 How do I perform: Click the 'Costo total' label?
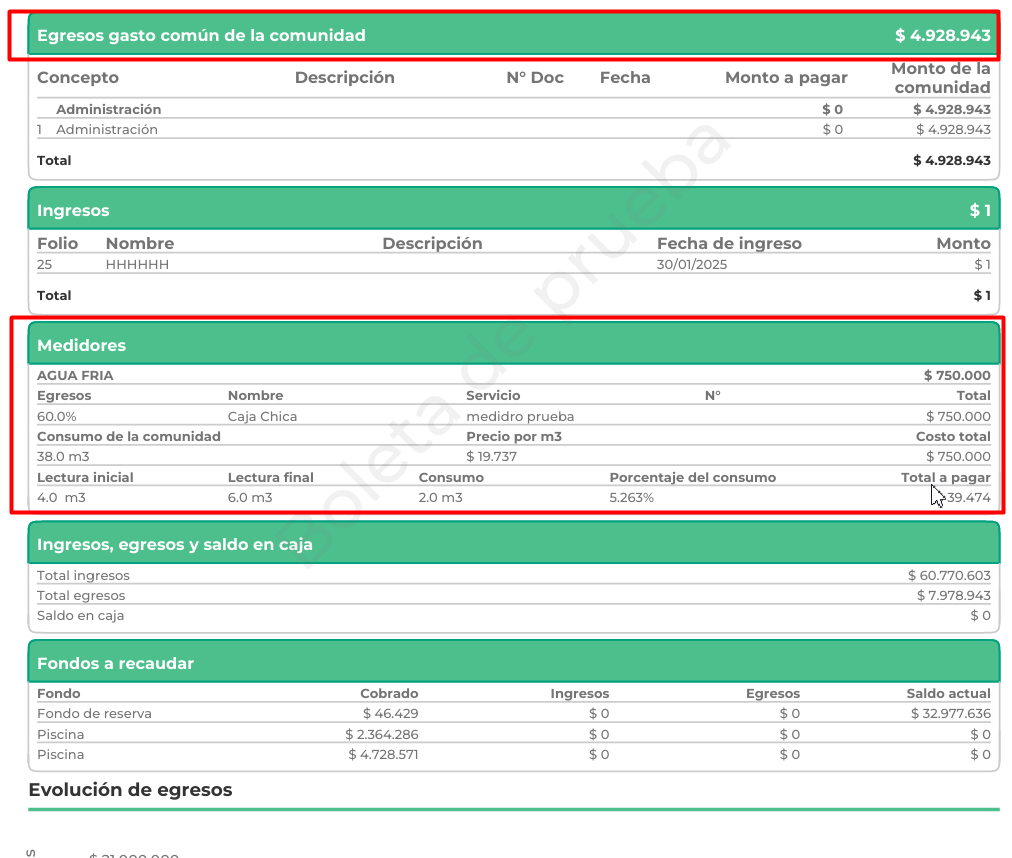tap(953, 437)
